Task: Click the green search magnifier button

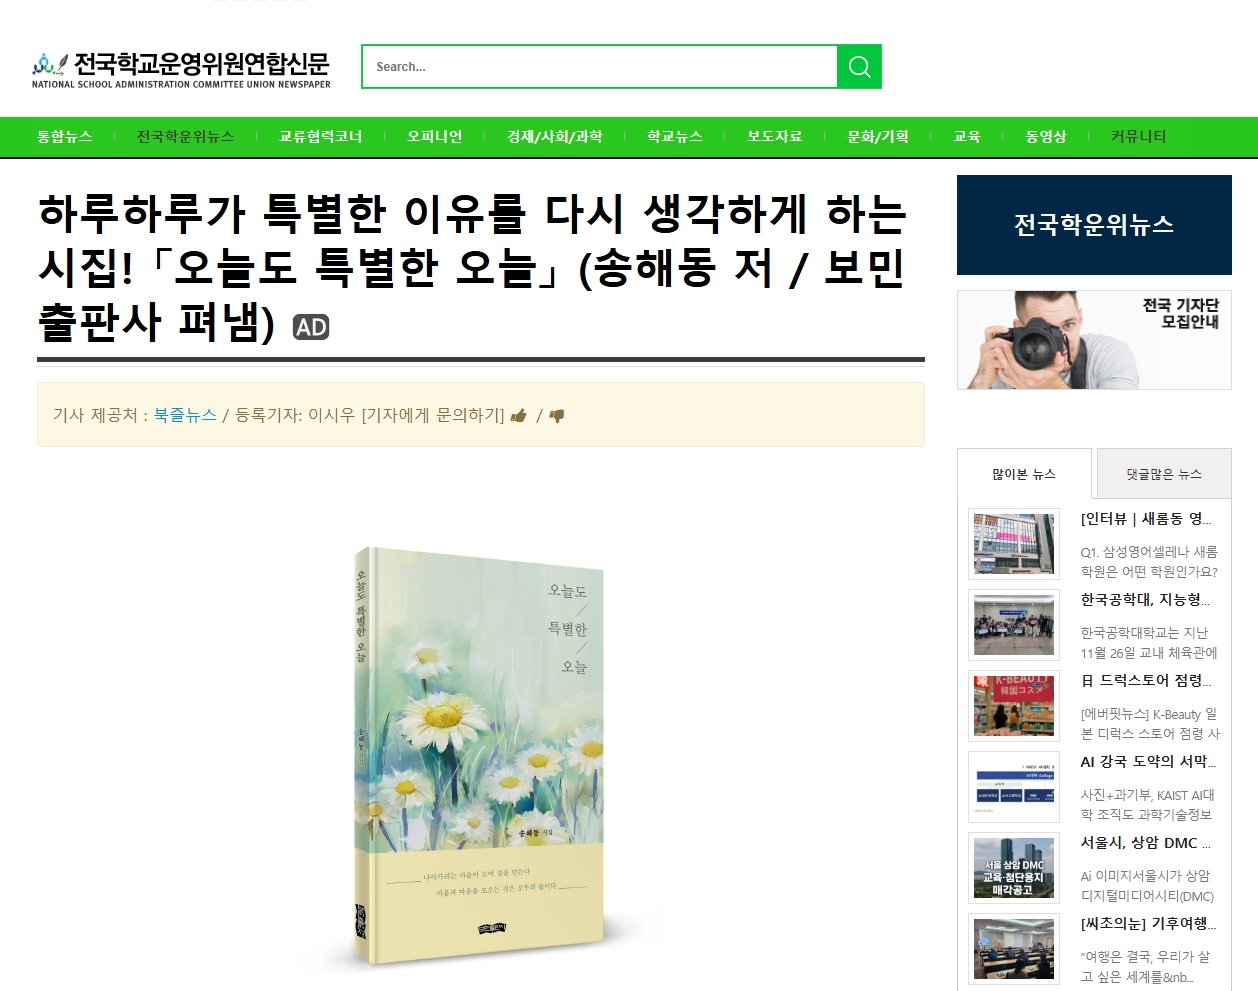Action: (859, 66)
